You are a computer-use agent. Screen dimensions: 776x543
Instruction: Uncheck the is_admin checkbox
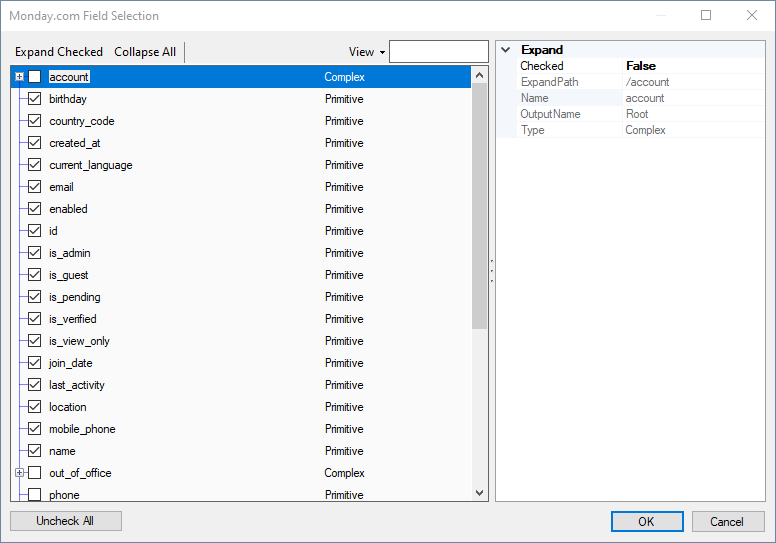coord(35,253)
